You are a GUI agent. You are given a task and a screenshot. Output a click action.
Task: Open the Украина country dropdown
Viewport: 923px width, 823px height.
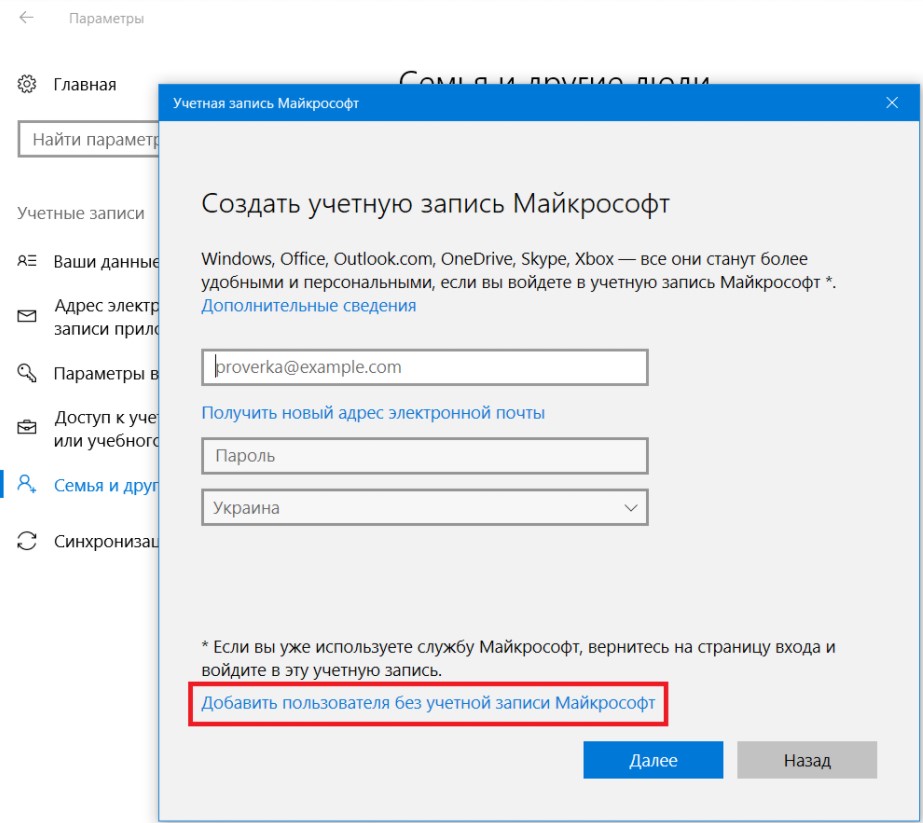tap(424, 507)
